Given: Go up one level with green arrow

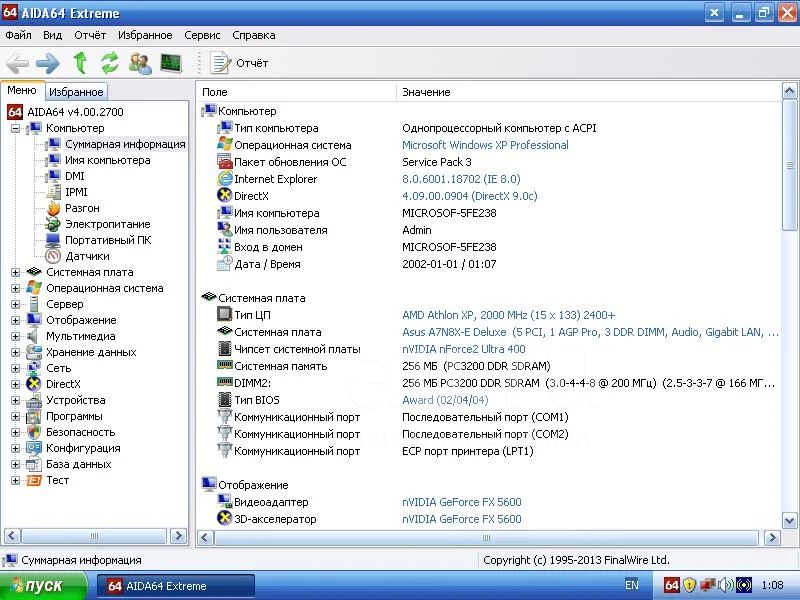Looking at the screenshot, I should pos(80,63).
